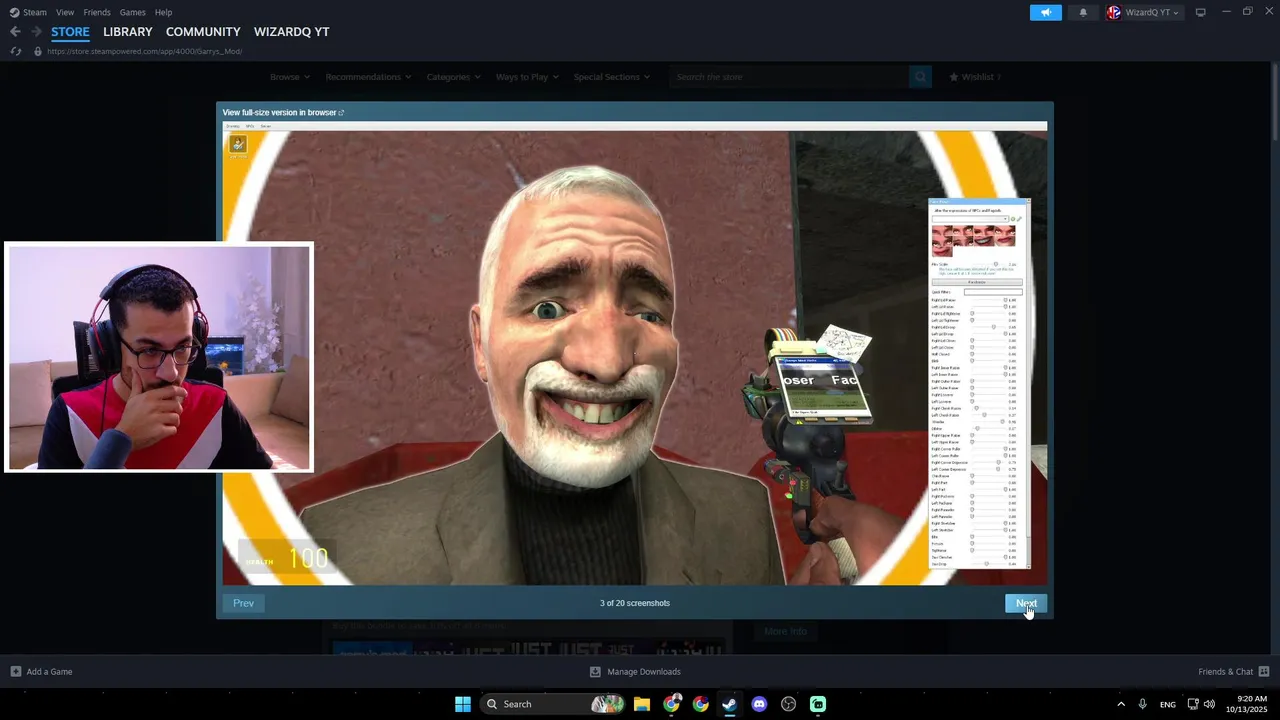
Task: Open the Windows Start menu
Action: coord(463,704)
